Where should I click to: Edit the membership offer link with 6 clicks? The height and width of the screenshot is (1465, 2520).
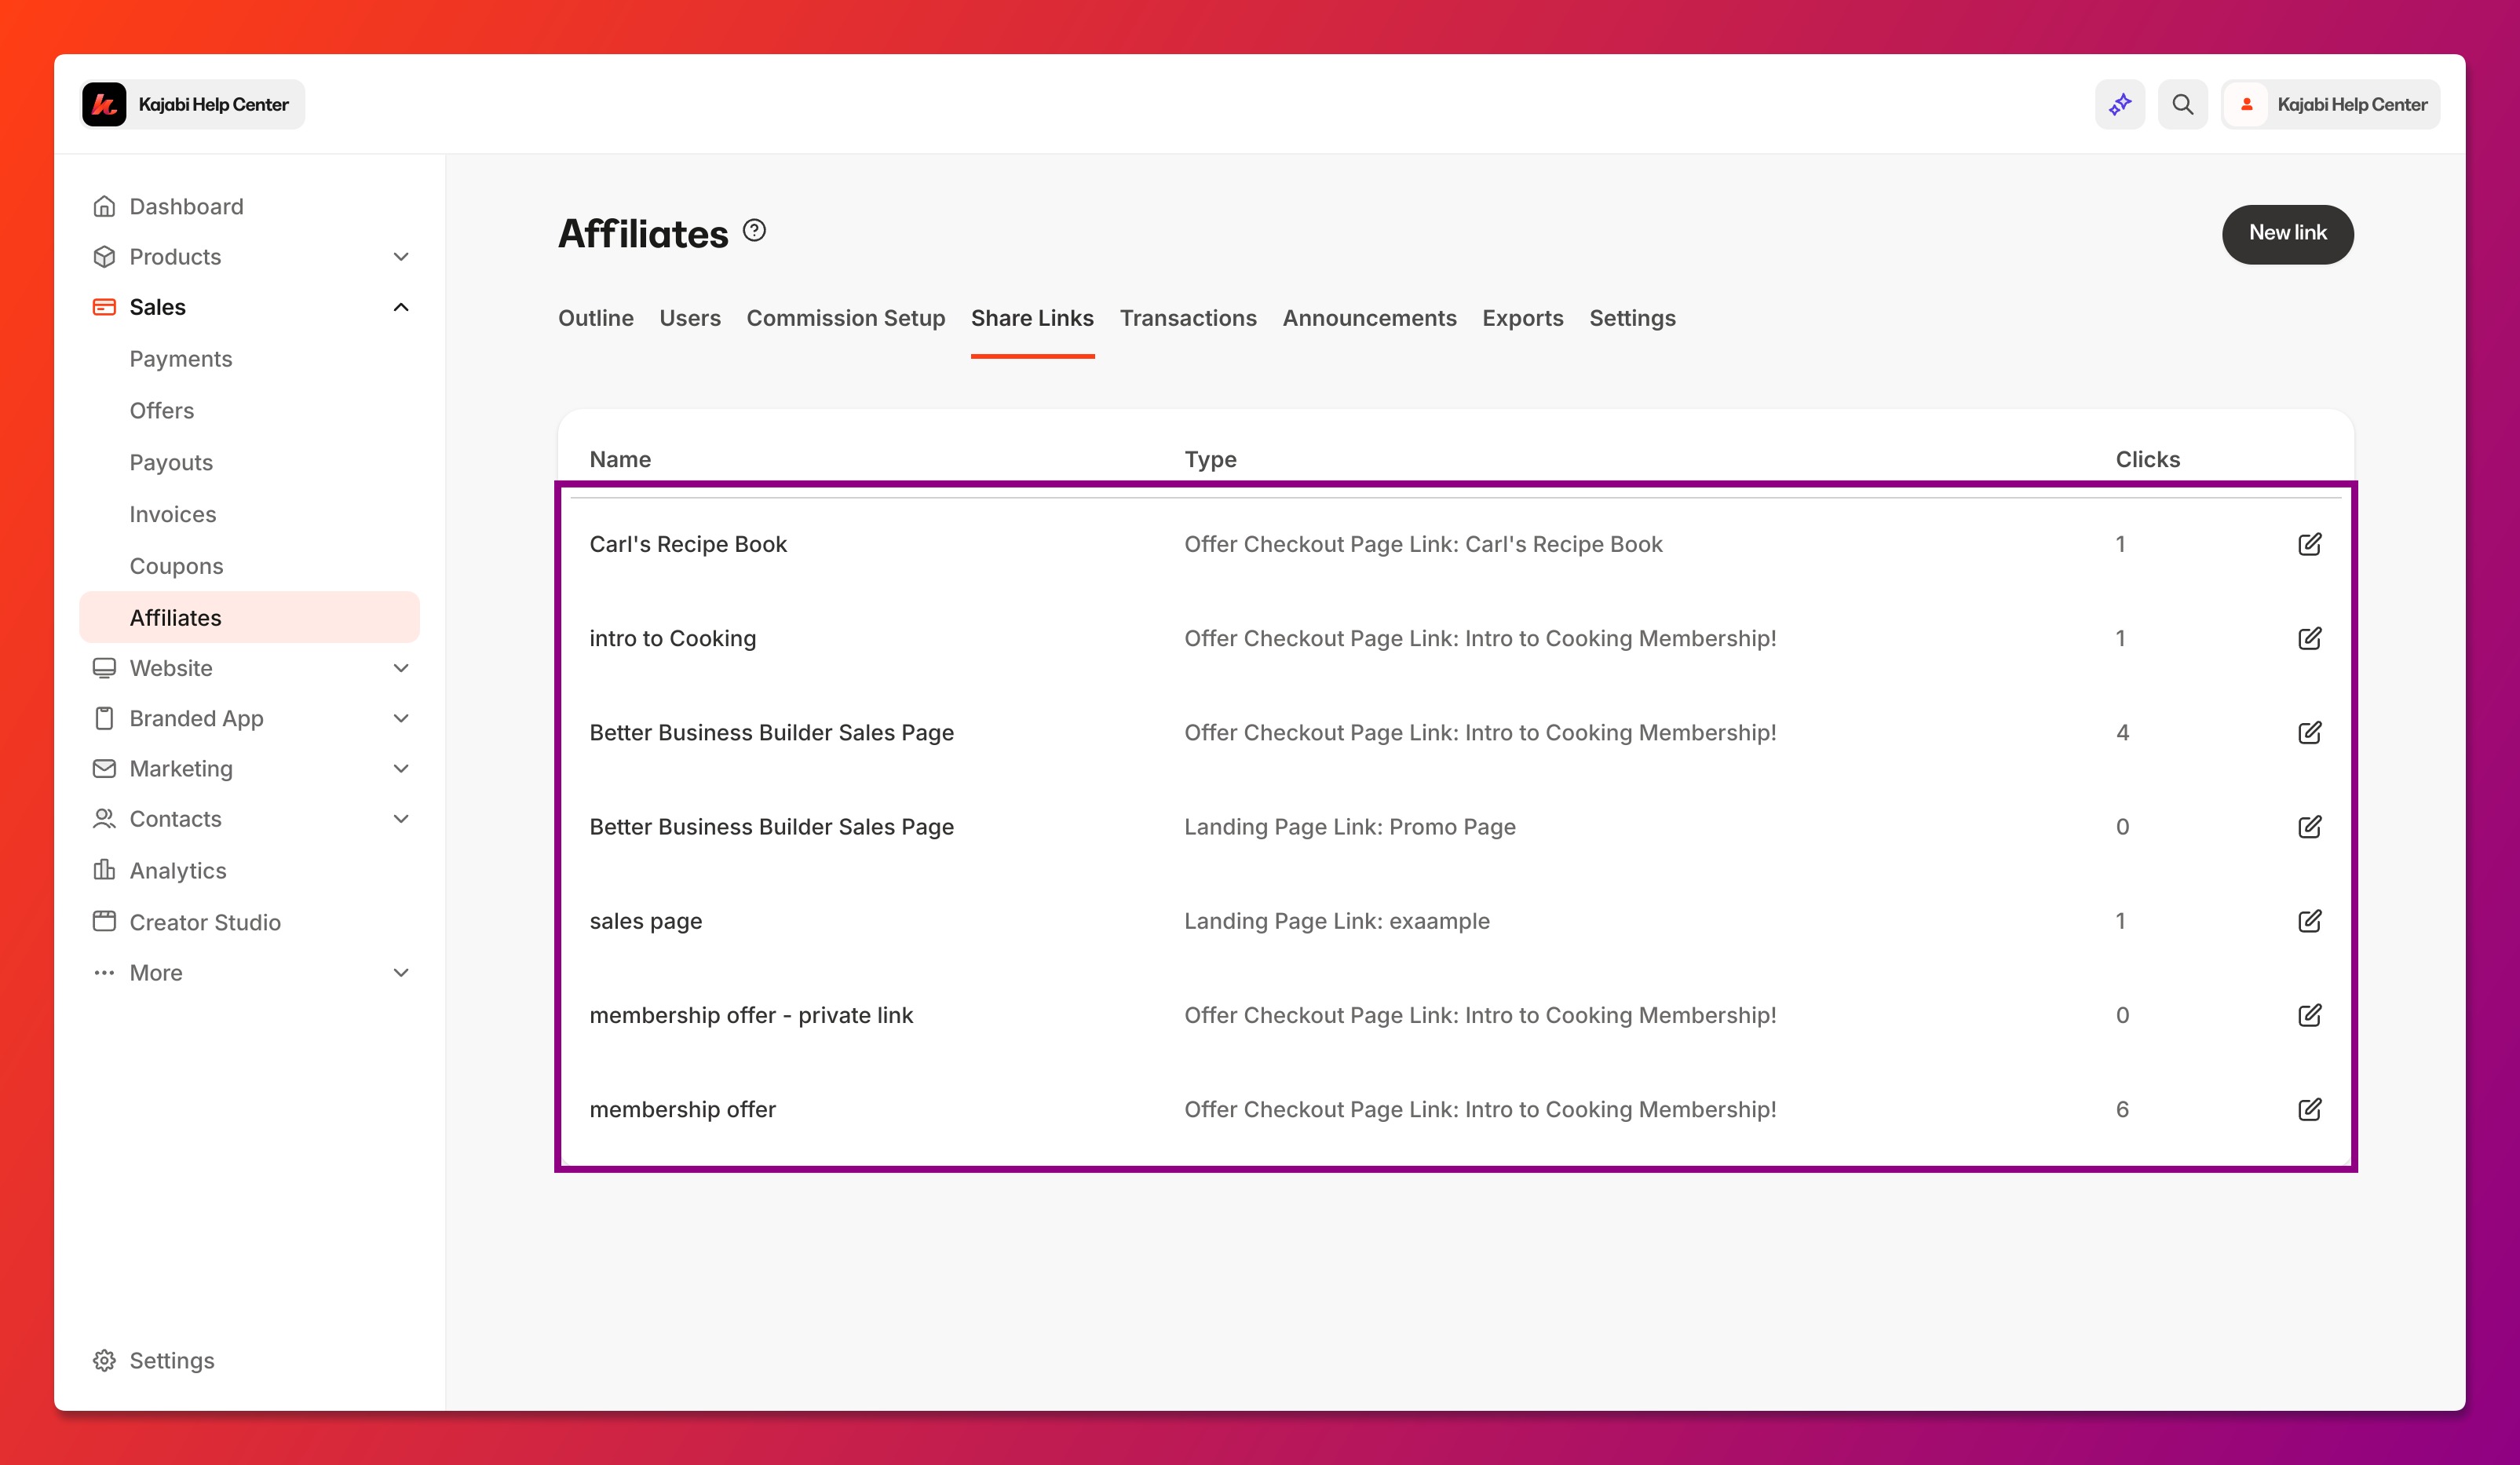point(2309,1109)
